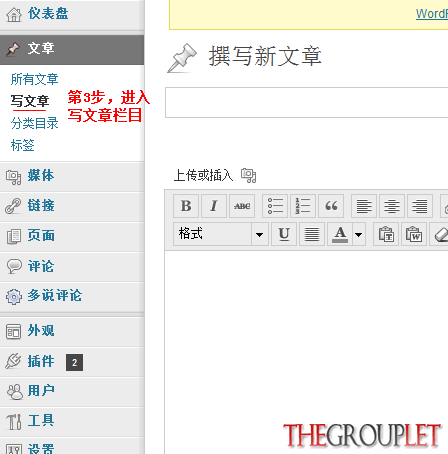Screen dimensions: 448x454
Task: Select 写文章 write post submenu
Action: tap(30, 101)
